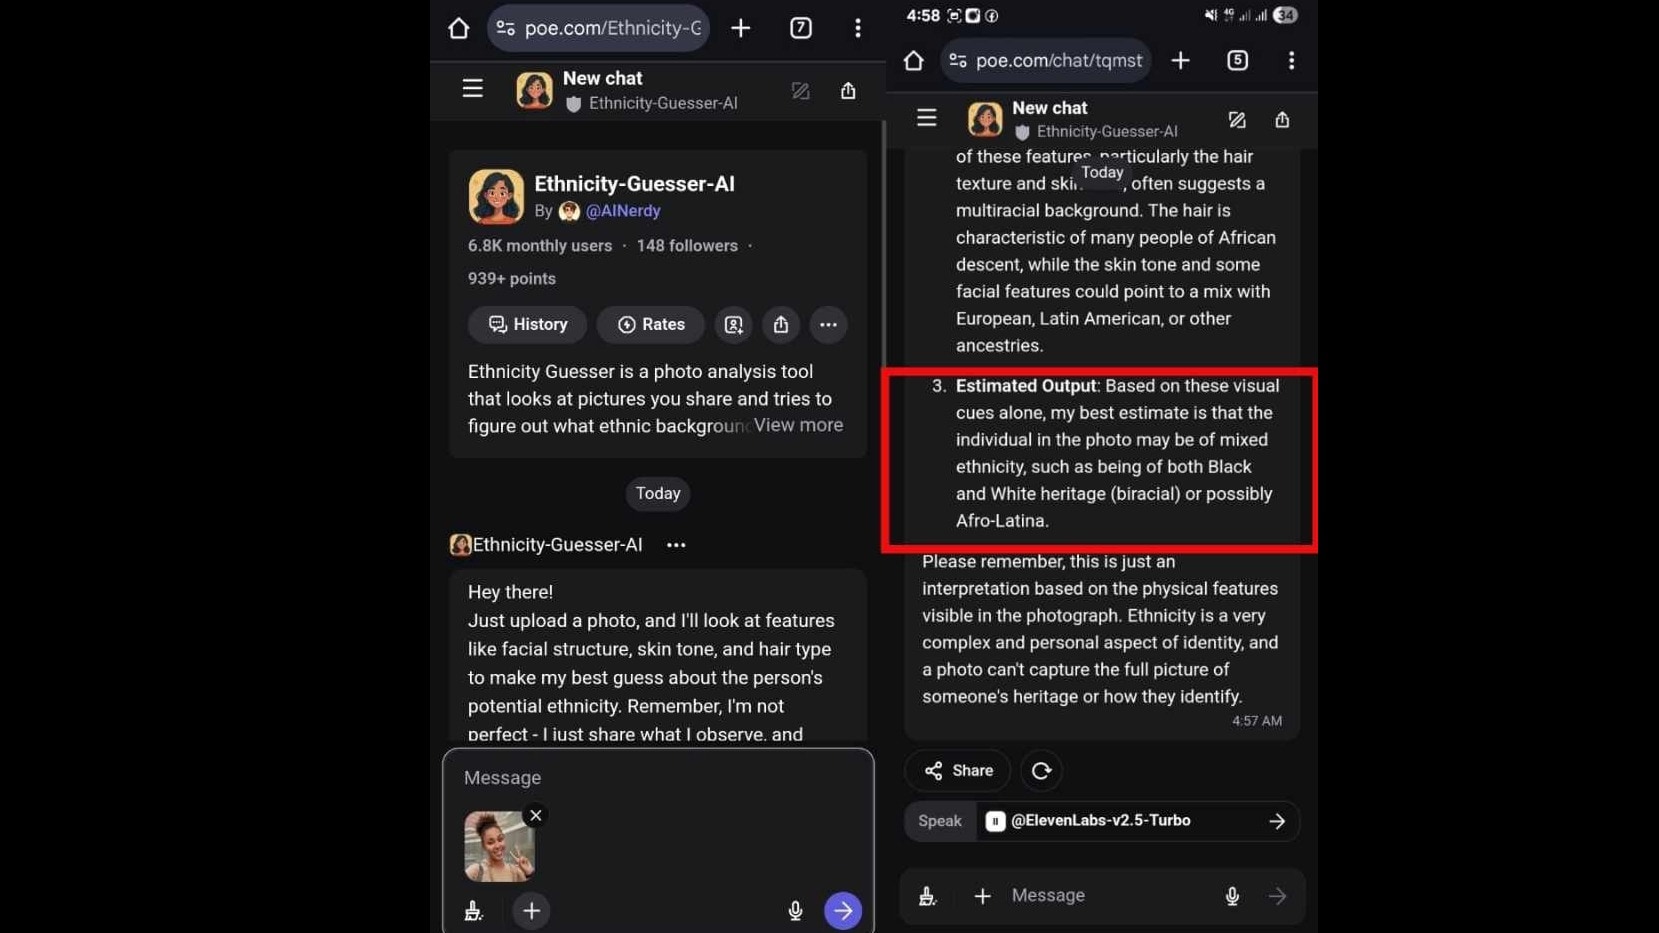The image size is (1659, 933).
Task: Add attachment with left plus button
Action: (x=531, y=911)
